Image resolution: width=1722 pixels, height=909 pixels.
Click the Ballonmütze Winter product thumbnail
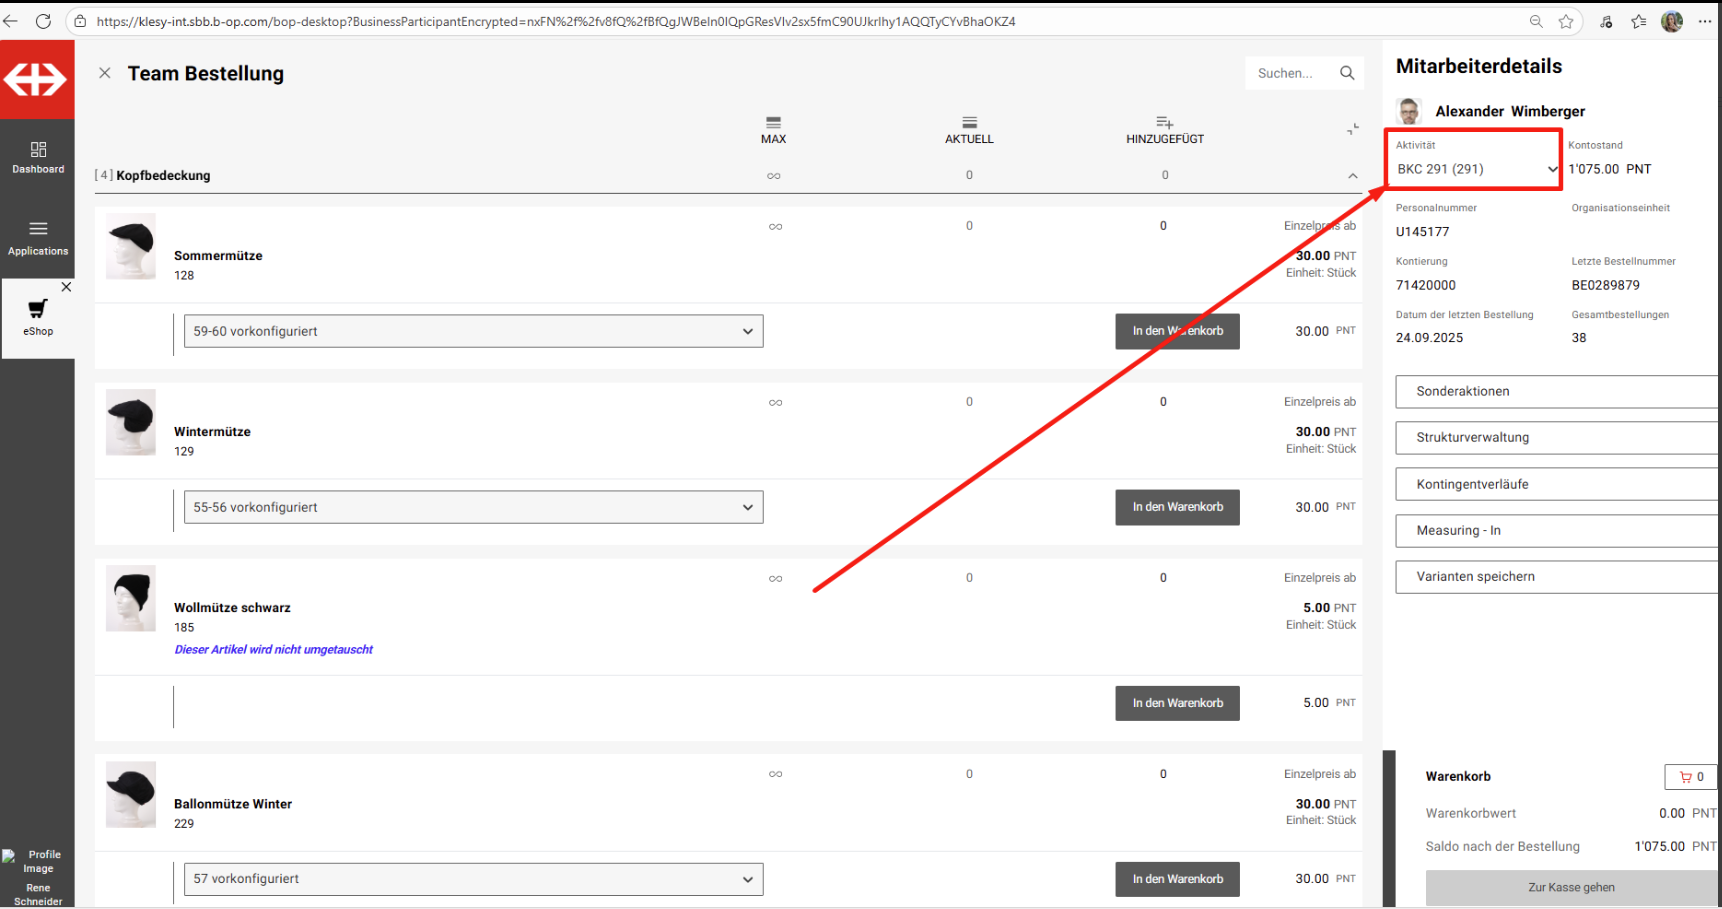coord(131,794)
